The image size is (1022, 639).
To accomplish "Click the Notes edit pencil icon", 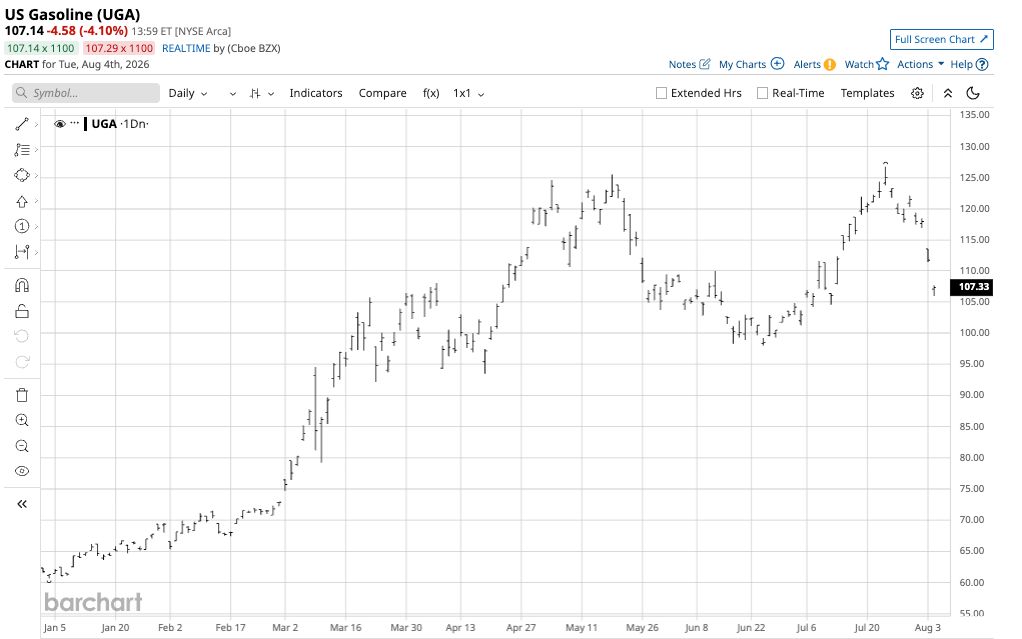I will pyautogui.click(x=705, y=64).
